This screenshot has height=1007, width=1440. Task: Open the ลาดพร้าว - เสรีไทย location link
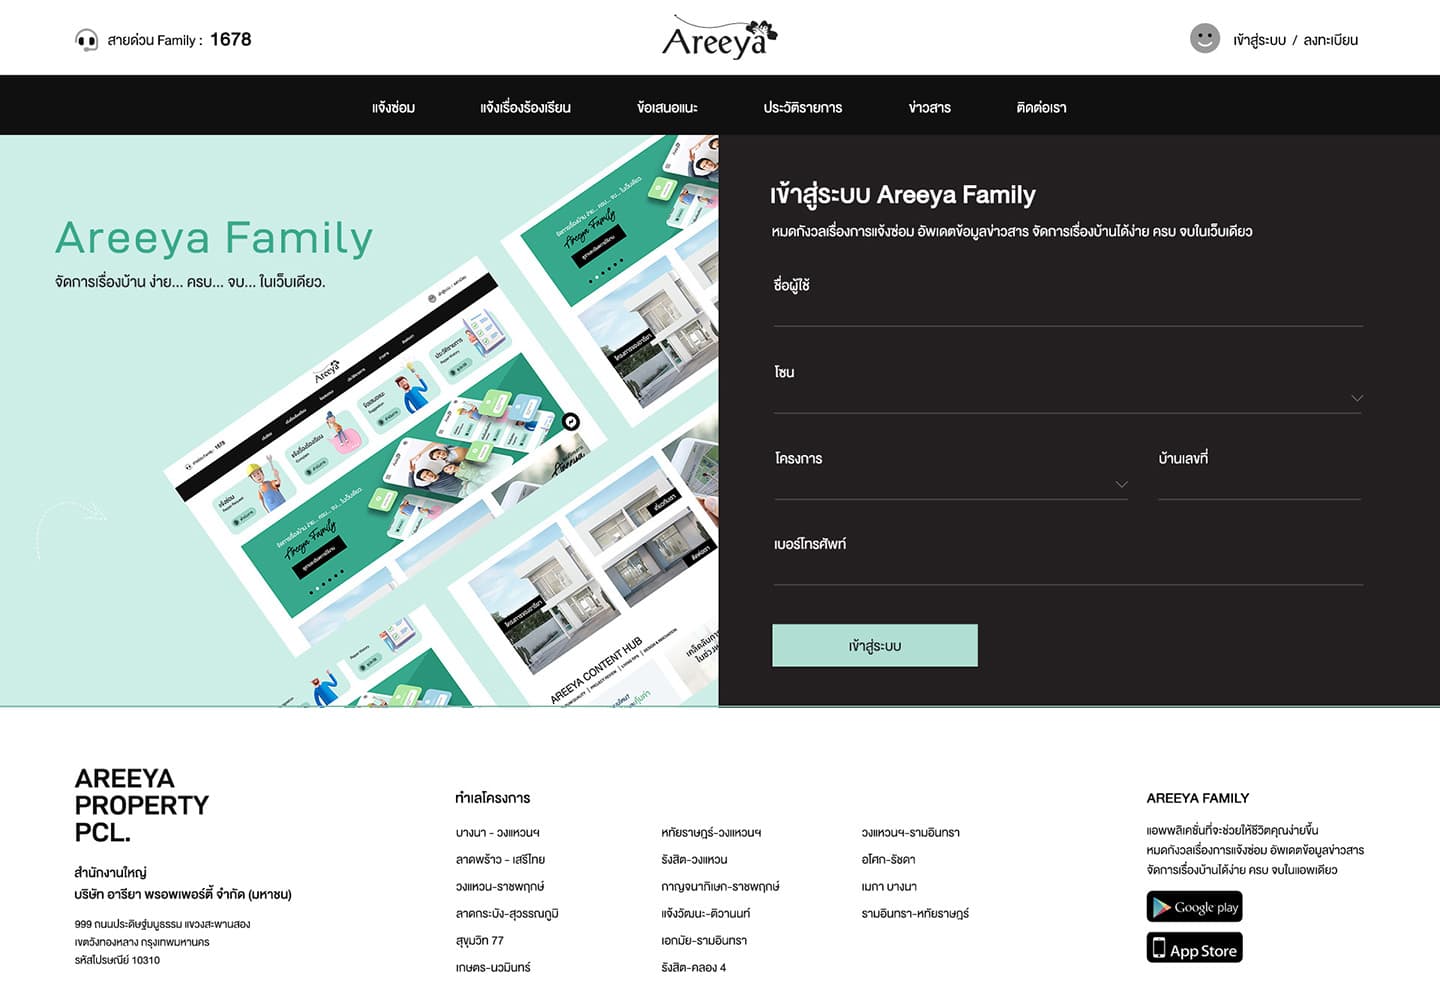point(500,859)
